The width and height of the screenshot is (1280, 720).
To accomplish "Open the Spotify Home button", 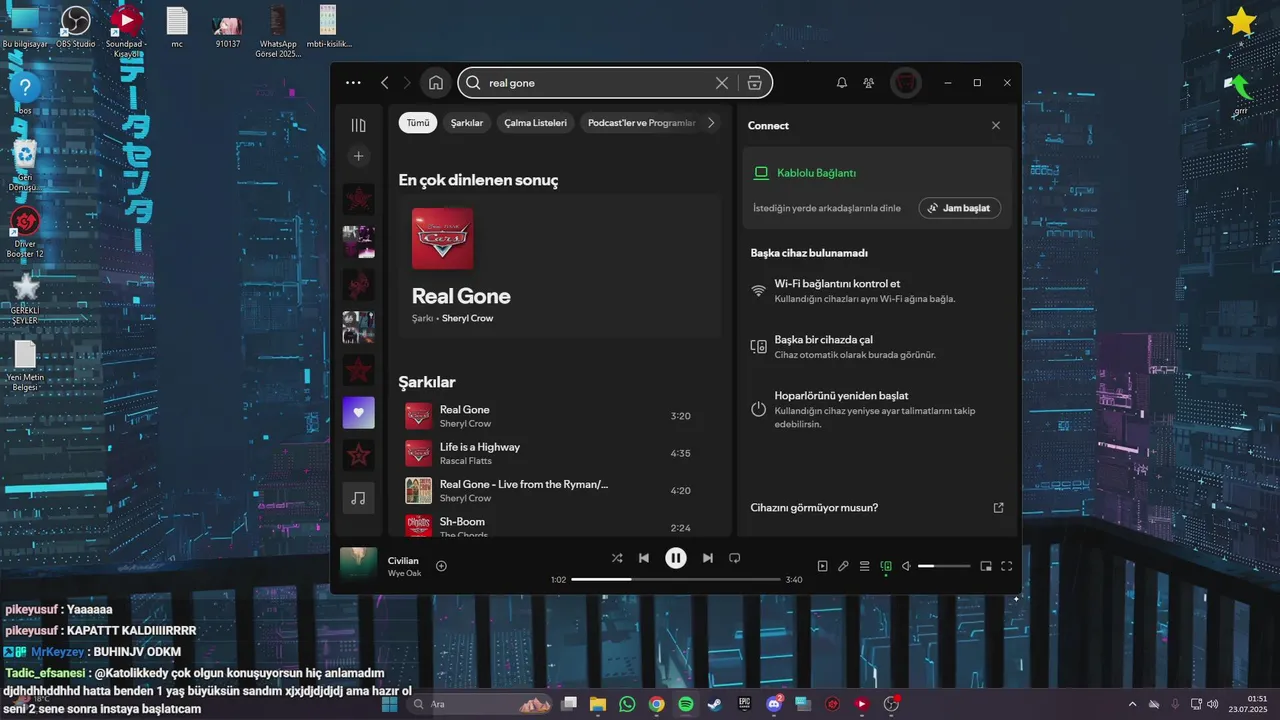I will [436, 83].
